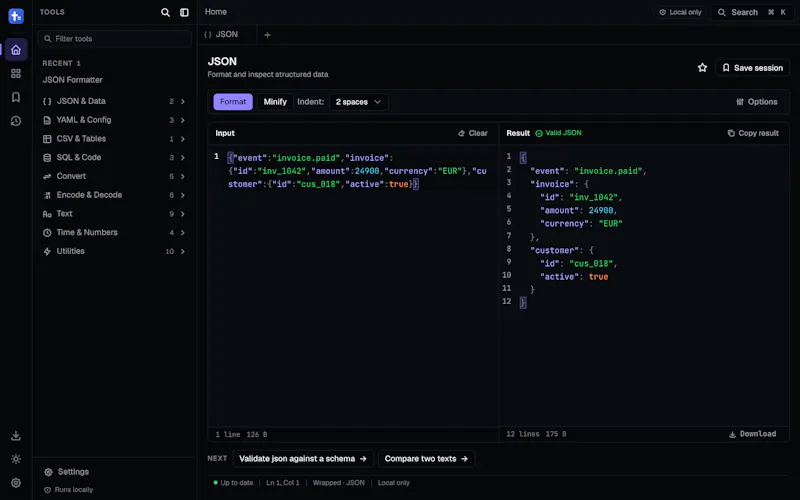This screenshot has height=500, width=800.
Task: Expand the CSV & Tables chevron
Action: click(x=183, y=139)
